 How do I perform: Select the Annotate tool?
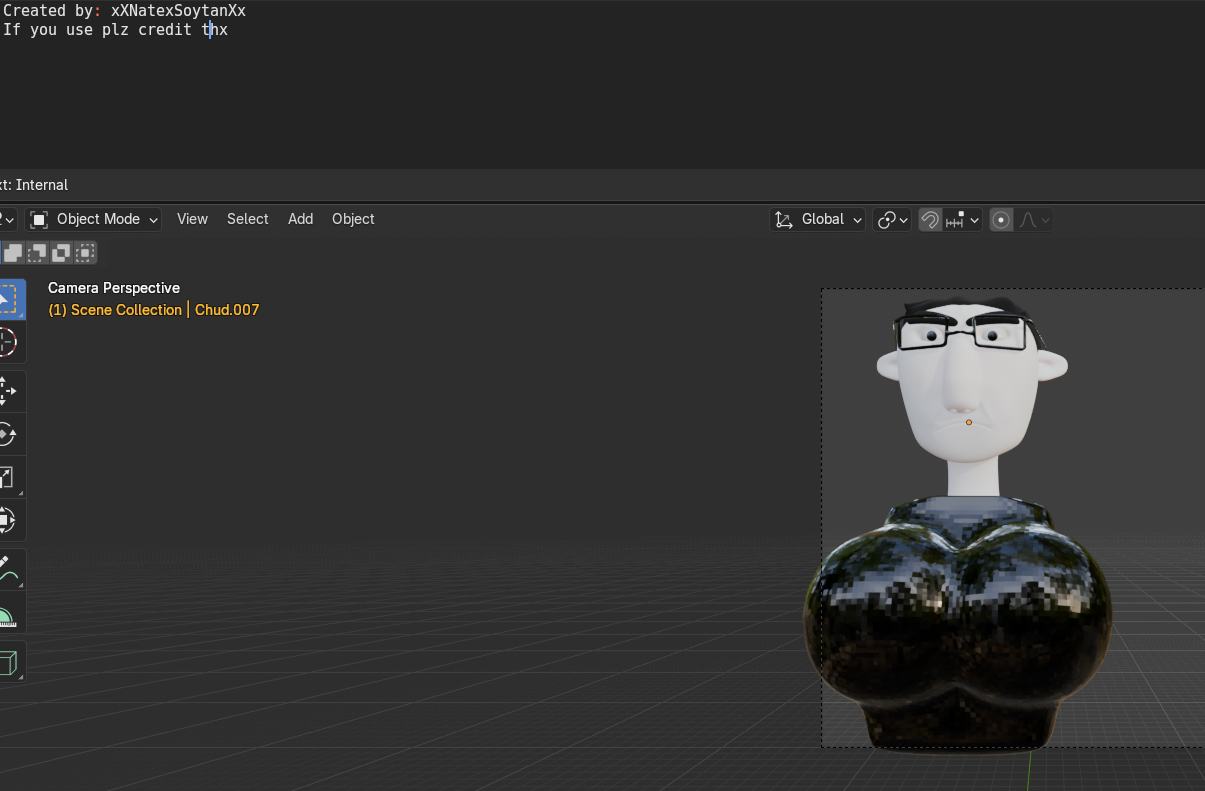(8, 570)
